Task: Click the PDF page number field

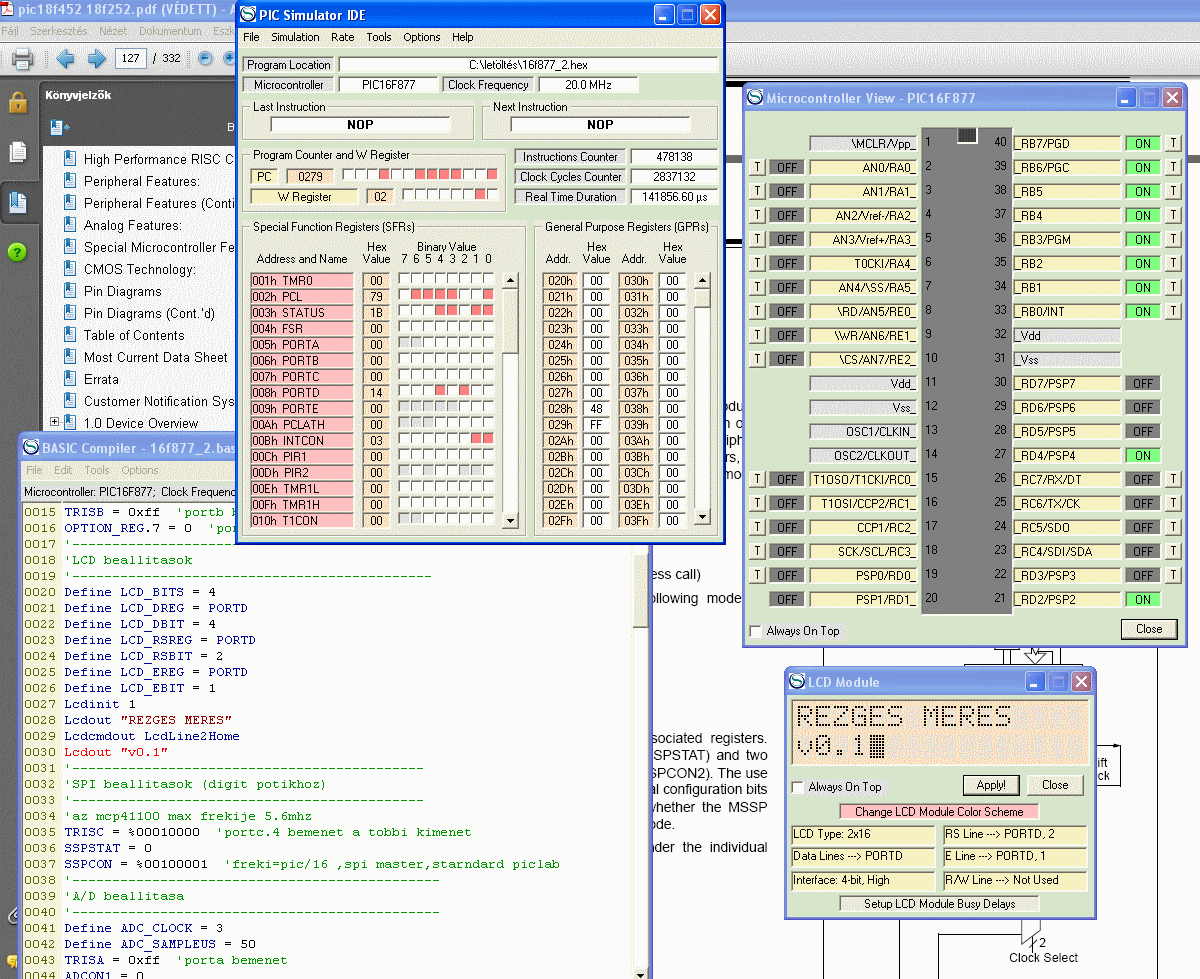Action: (x=131, y=58)
